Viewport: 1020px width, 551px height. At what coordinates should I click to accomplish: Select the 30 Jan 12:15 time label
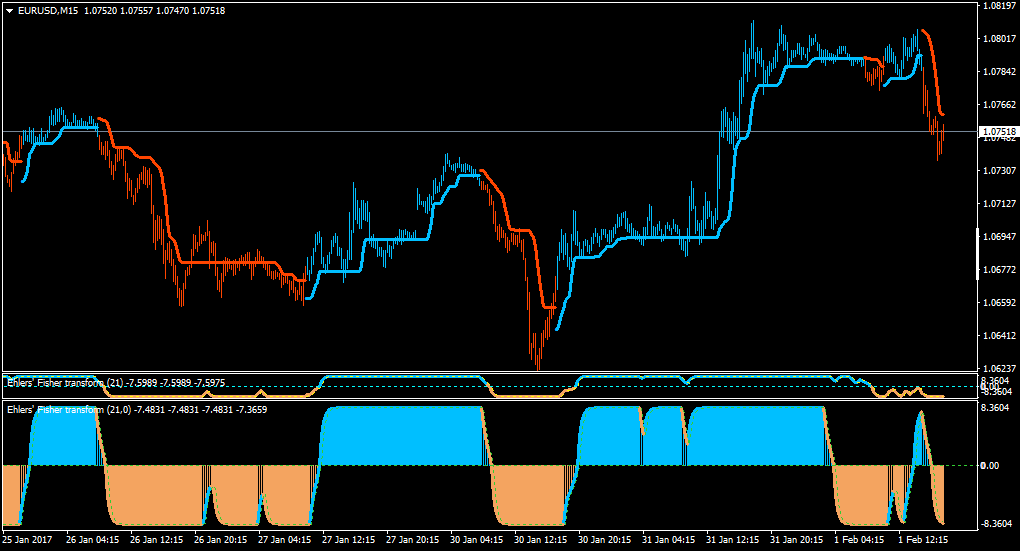[x=541, y=539]
